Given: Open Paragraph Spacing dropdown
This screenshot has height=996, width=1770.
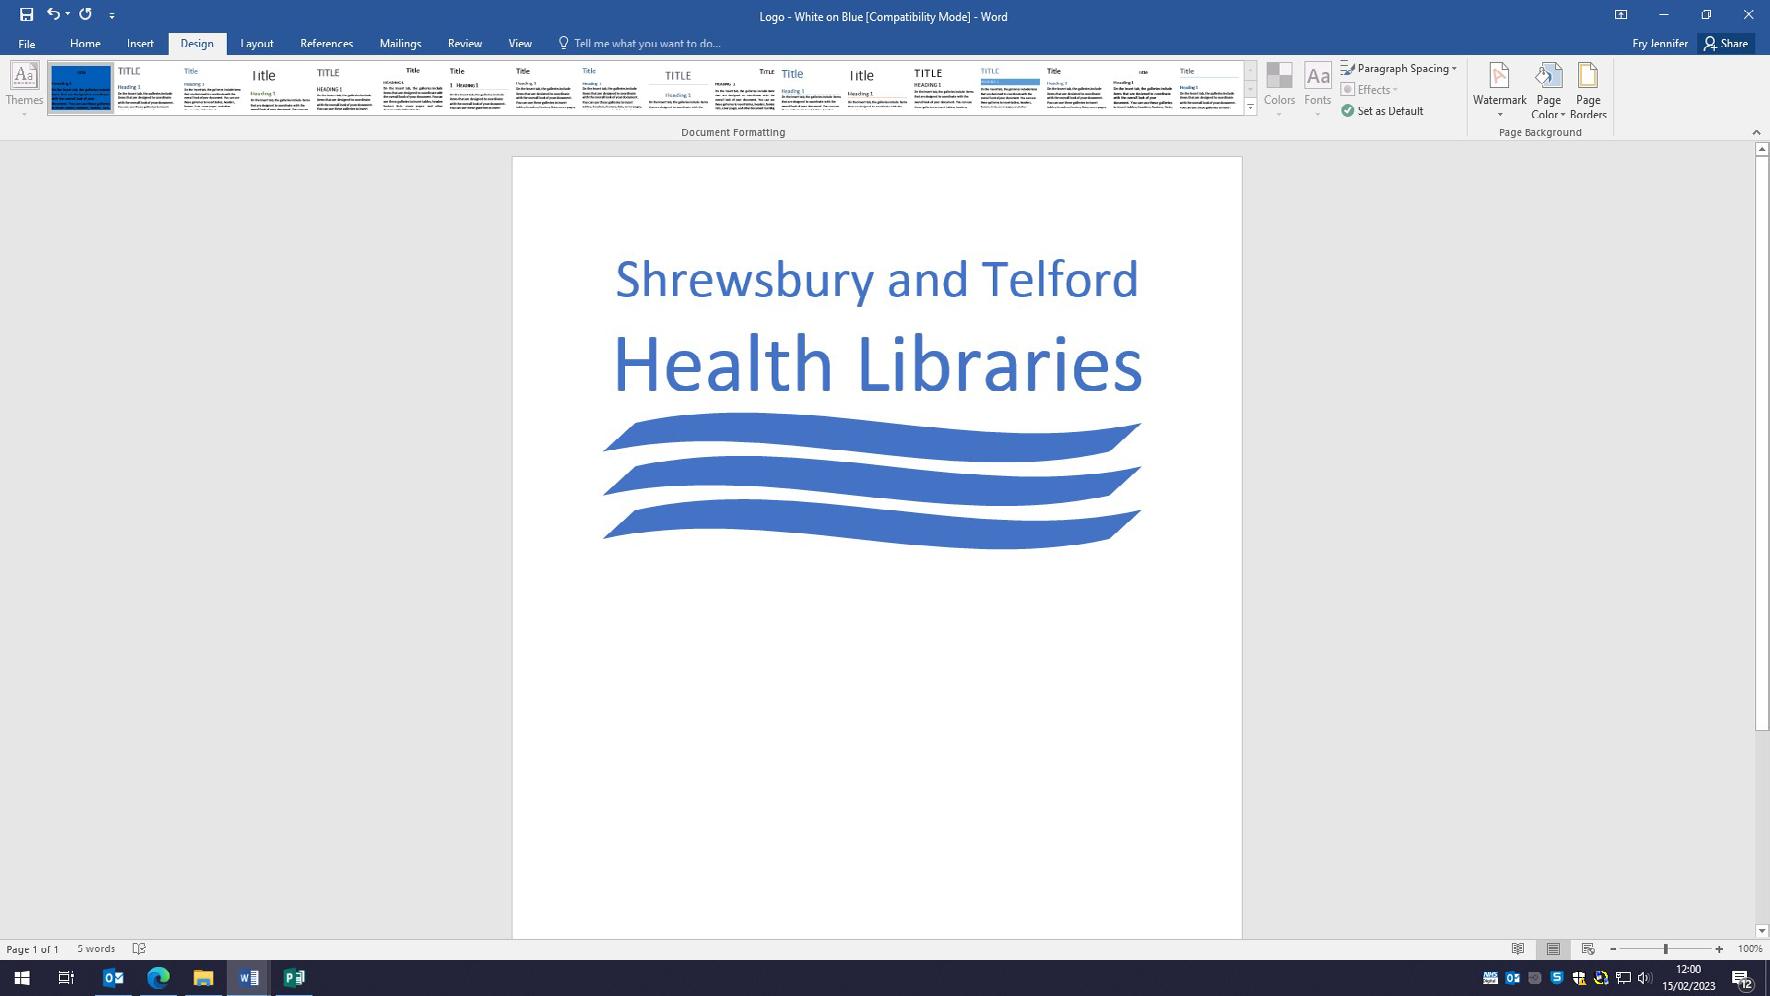Looking at the screenshot, I should (1399, 68).
